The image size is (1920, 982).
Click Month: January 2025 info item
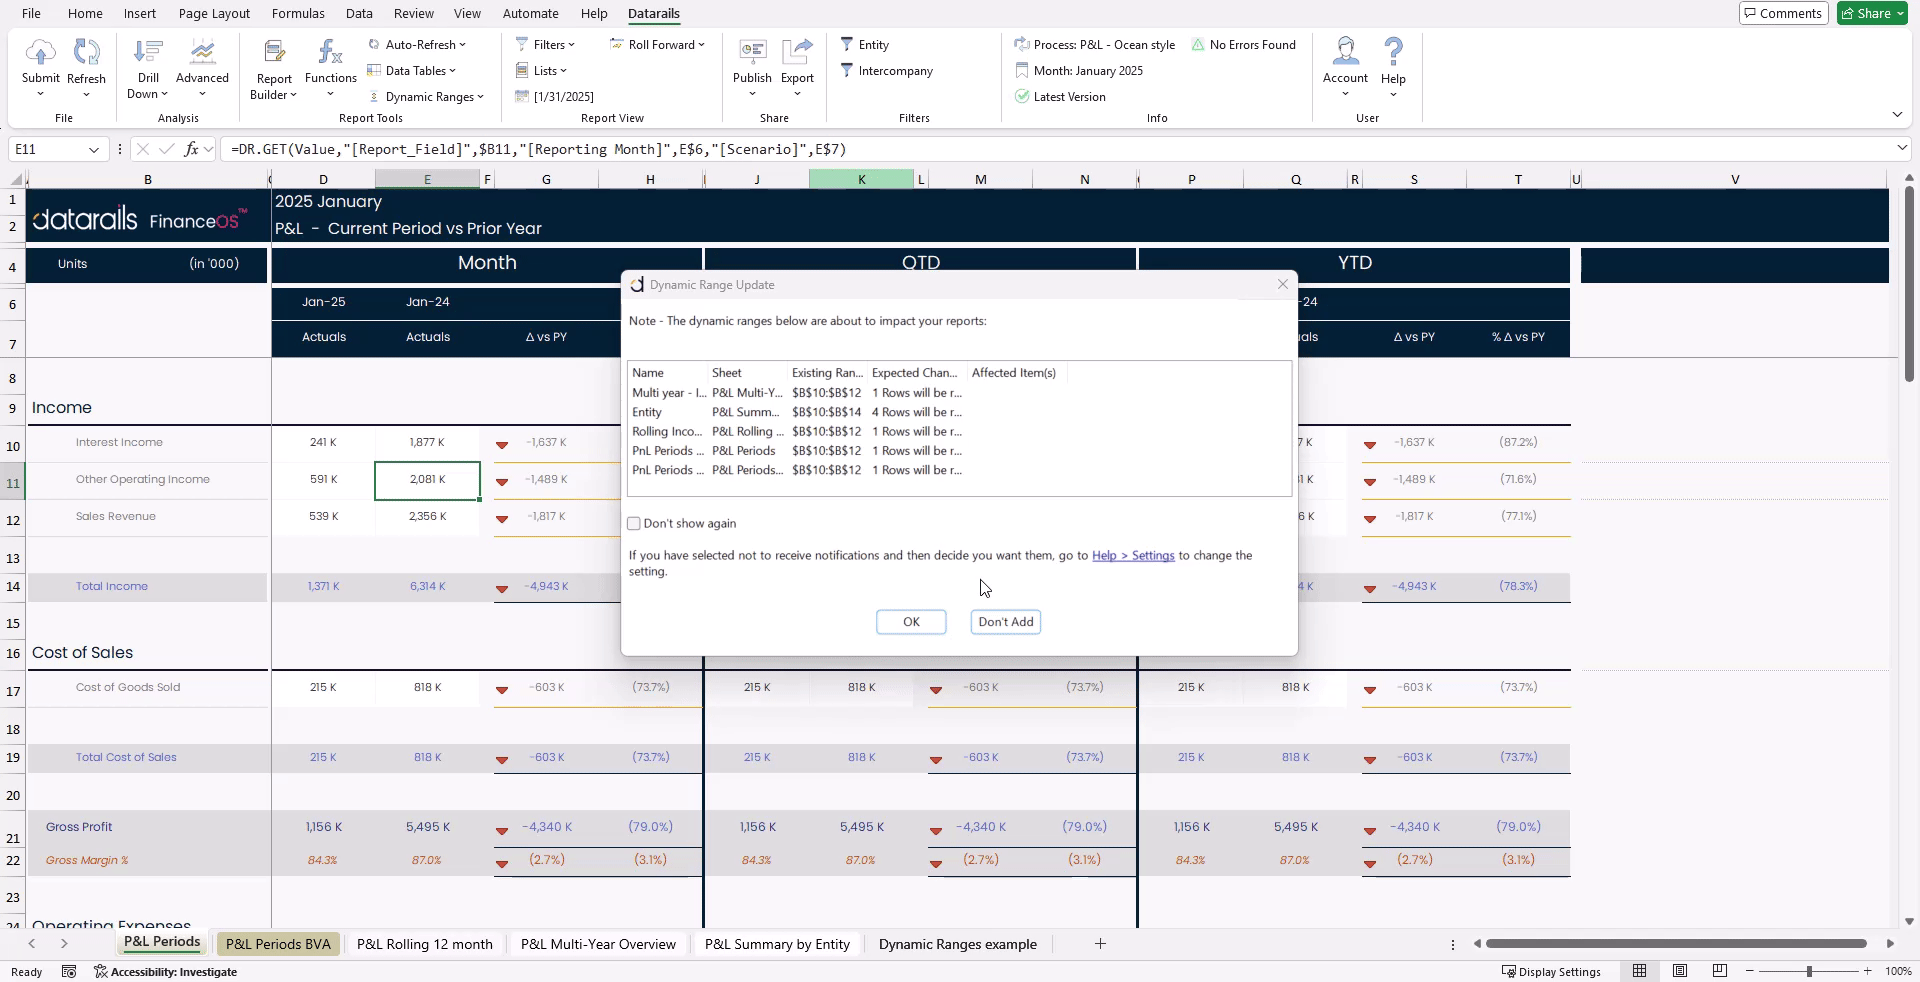tap(1079, 71)
